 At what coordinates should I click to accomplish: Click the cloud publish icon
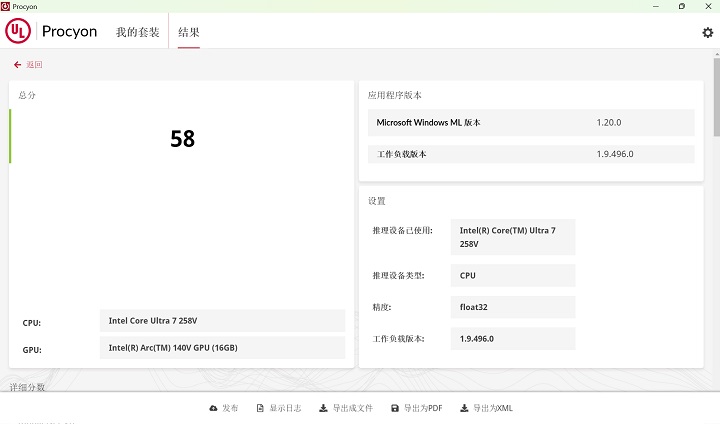tap(214, 408)
